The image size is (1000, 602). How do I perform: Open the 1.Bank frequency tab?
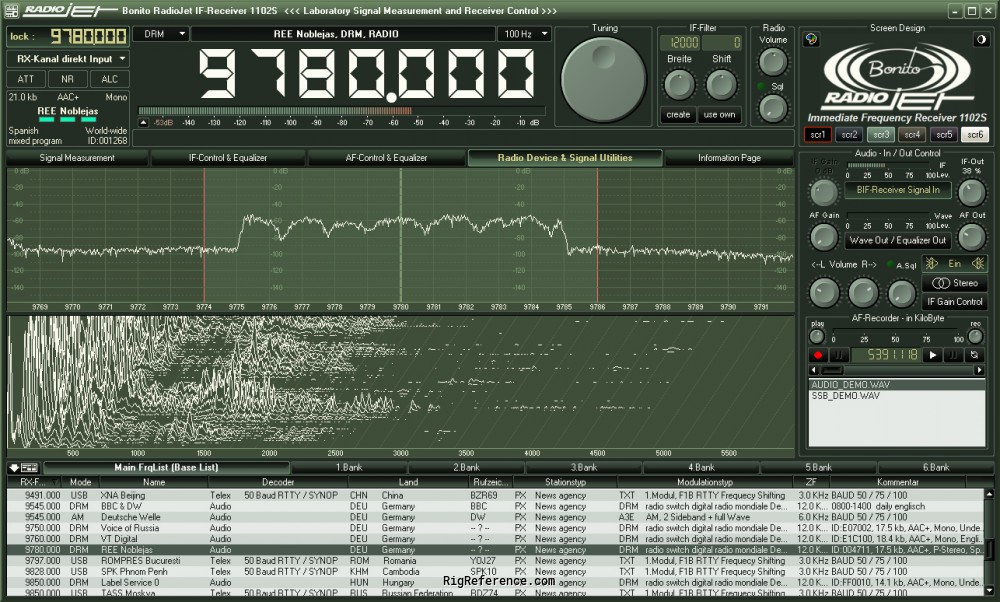(349, 467)
